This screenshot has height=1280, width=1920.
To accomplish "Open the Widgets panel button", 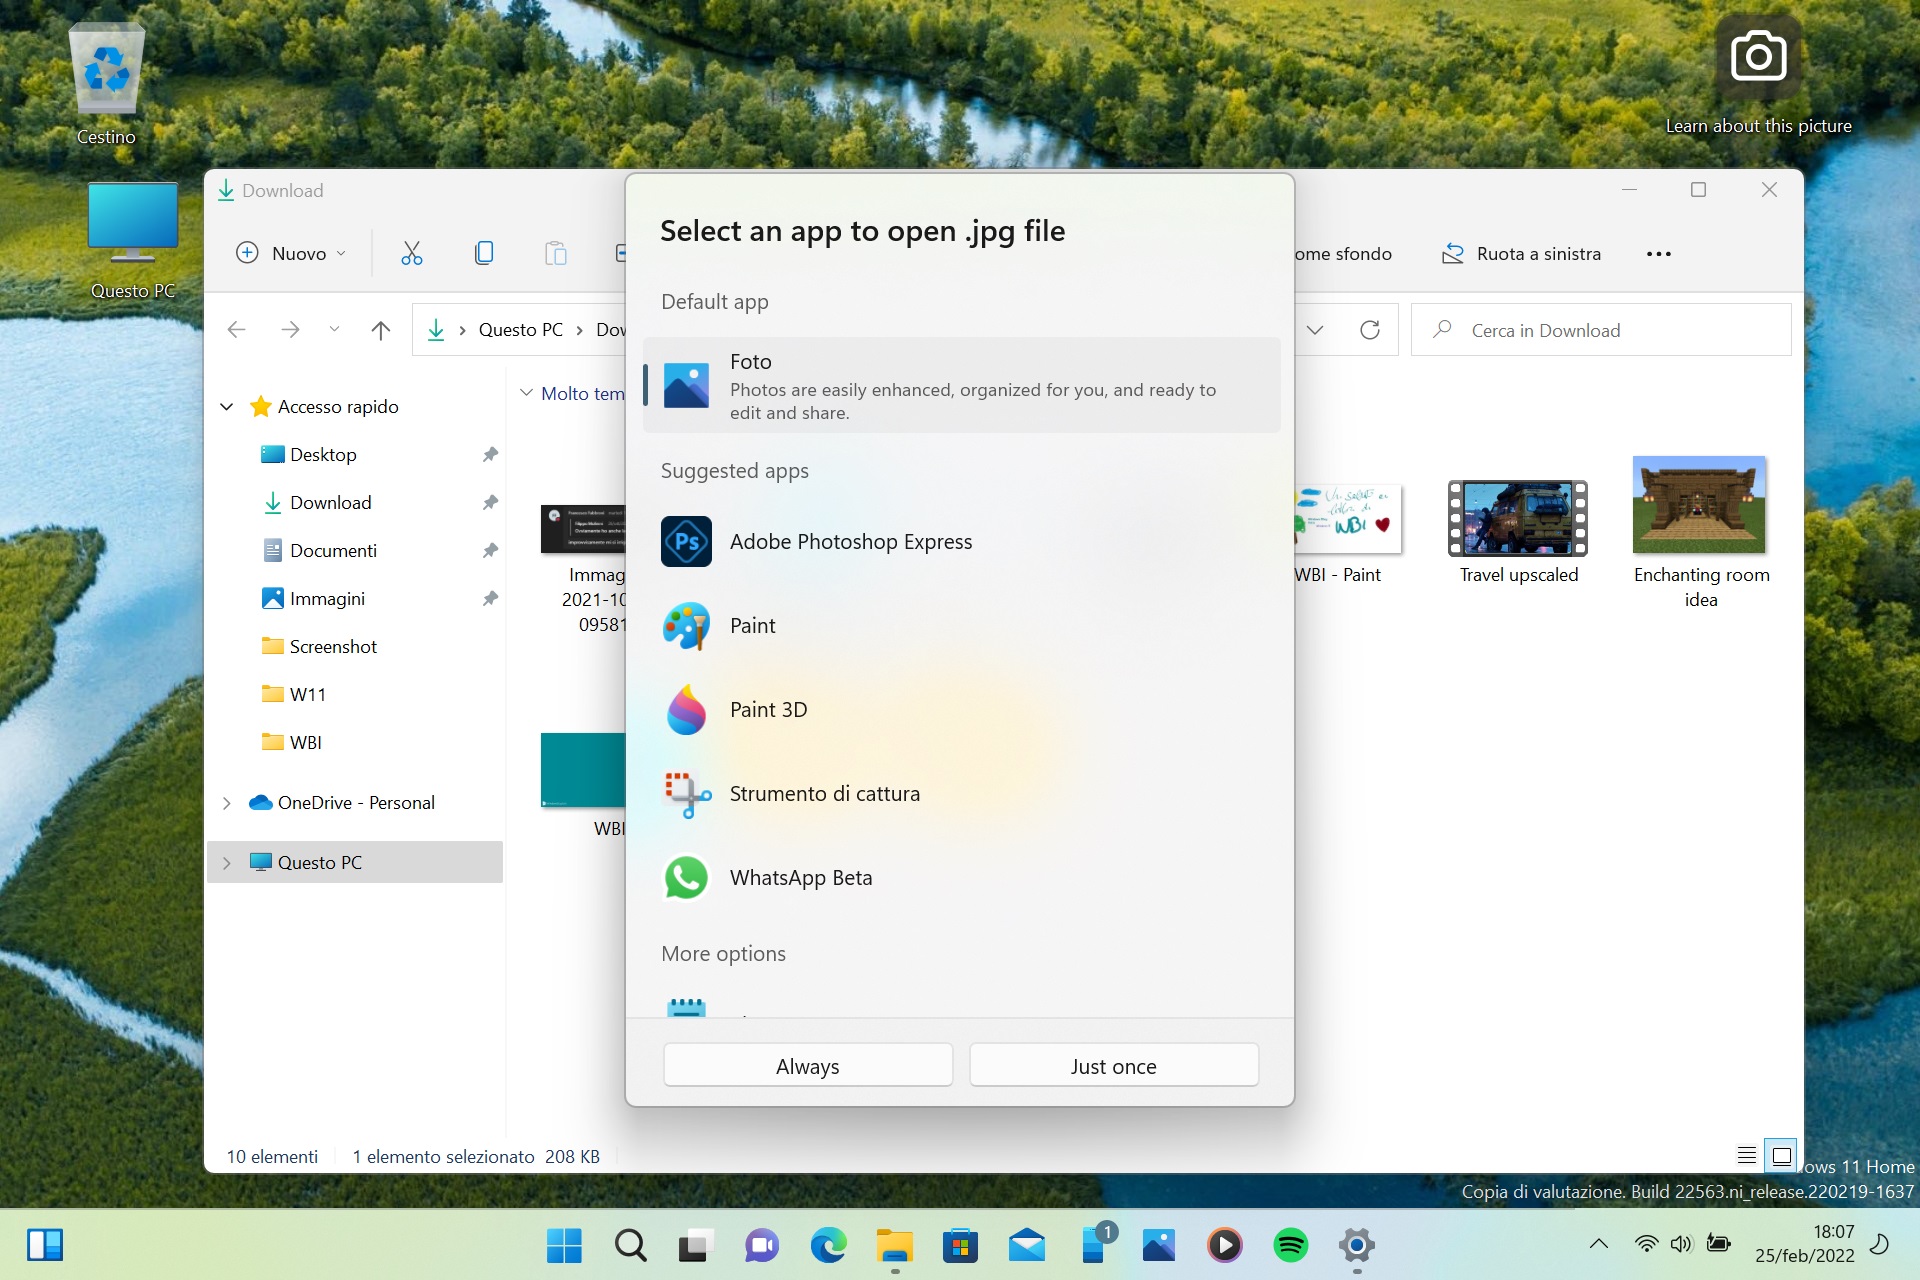I will 45,1245.
